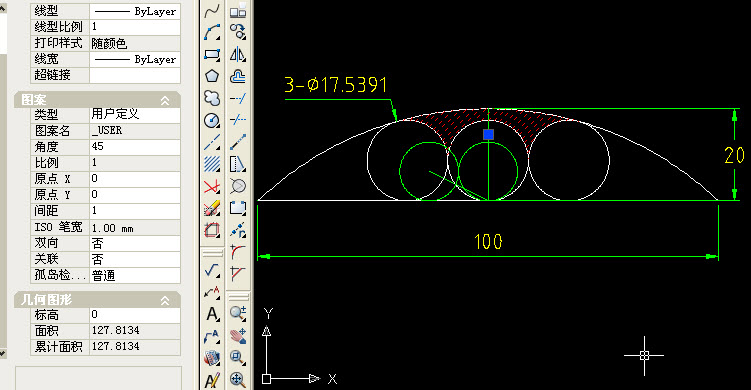Click the dimension text 100

488,241
